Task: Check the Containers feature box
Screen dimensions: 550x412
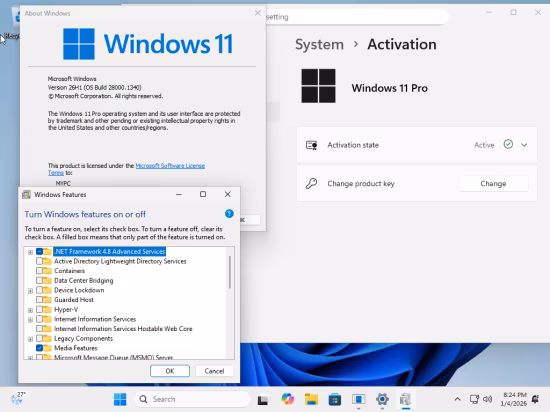Action: coord(39,271)
